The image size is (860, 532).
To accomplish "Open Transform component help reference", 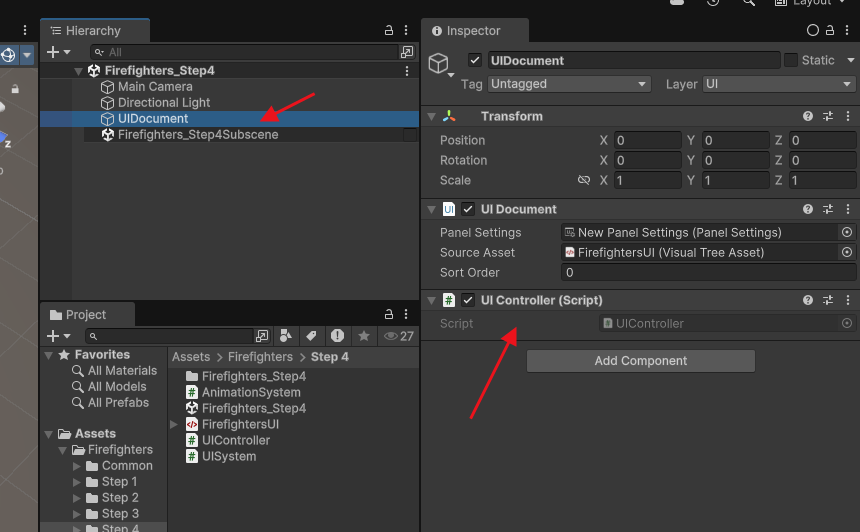I will [808, 116].
